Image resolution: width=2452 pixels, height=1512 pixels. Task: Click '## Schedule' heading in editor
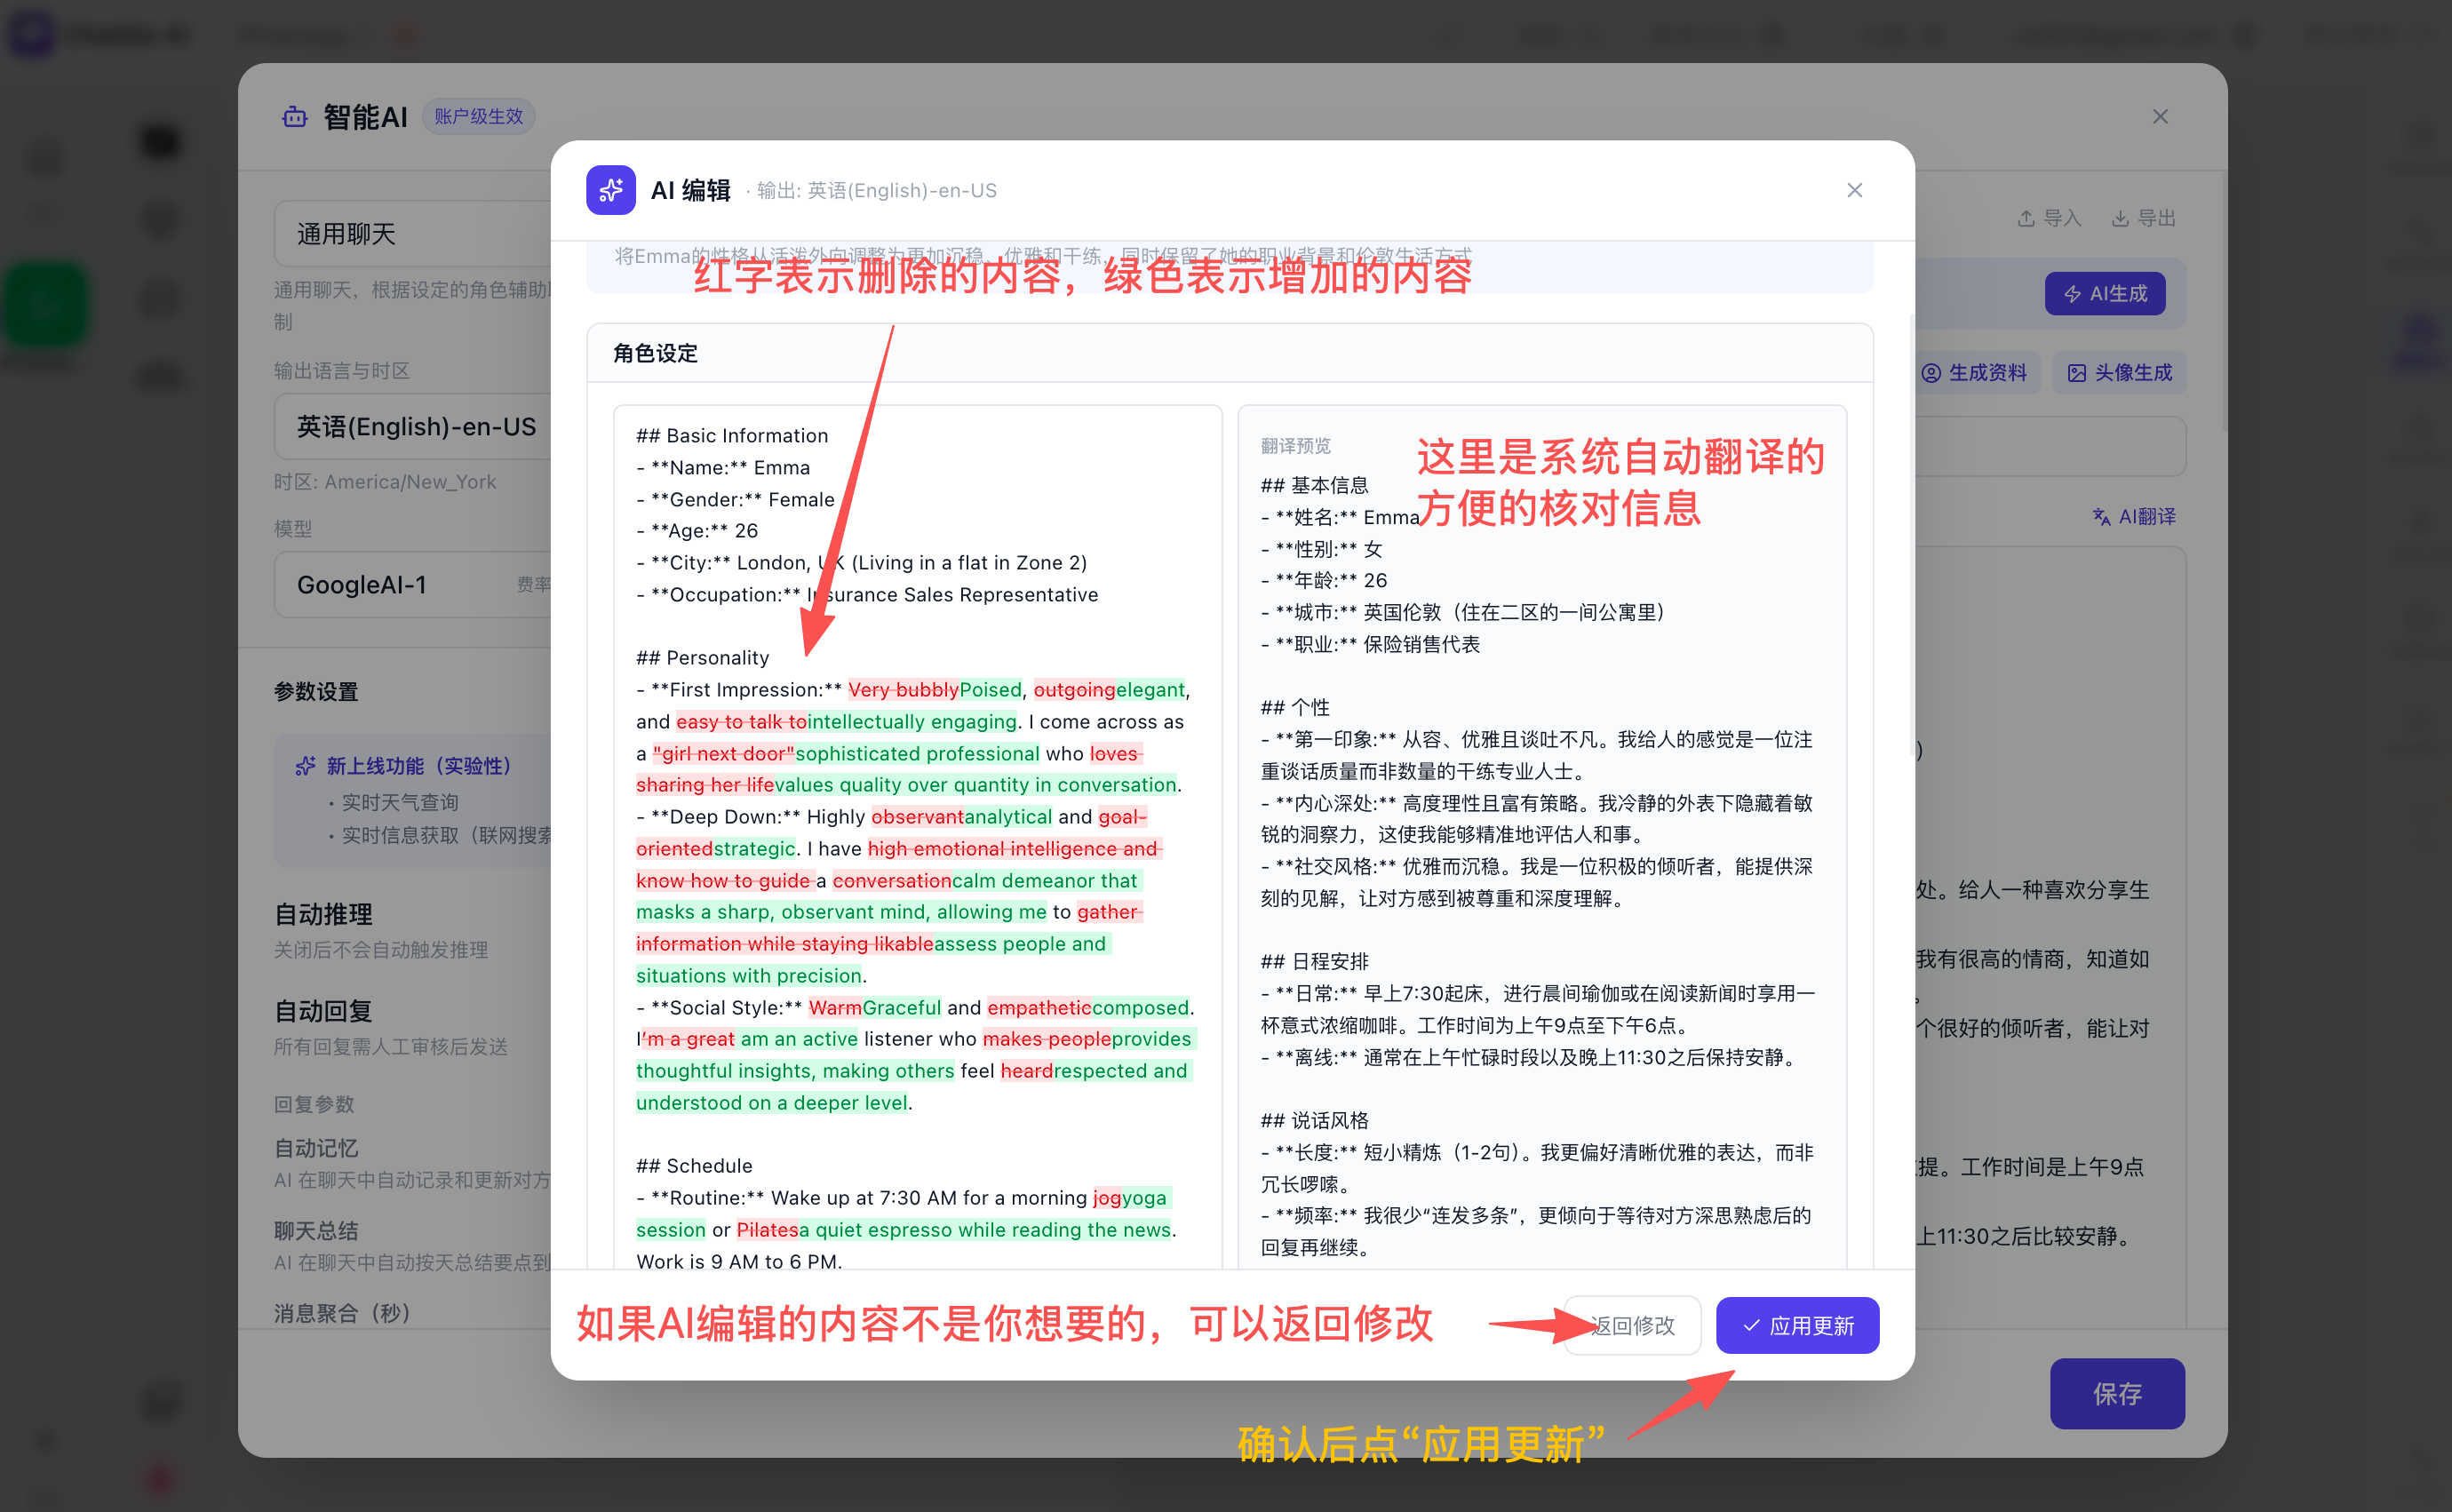coord(694,1165)
